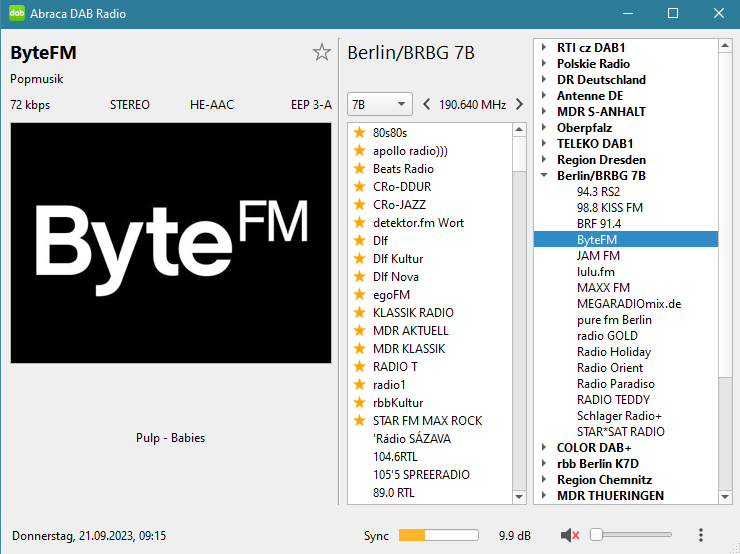The image size is (740, 554).
Task: Expand the Polskie Radio ensemble
Action: pos(544,64)
